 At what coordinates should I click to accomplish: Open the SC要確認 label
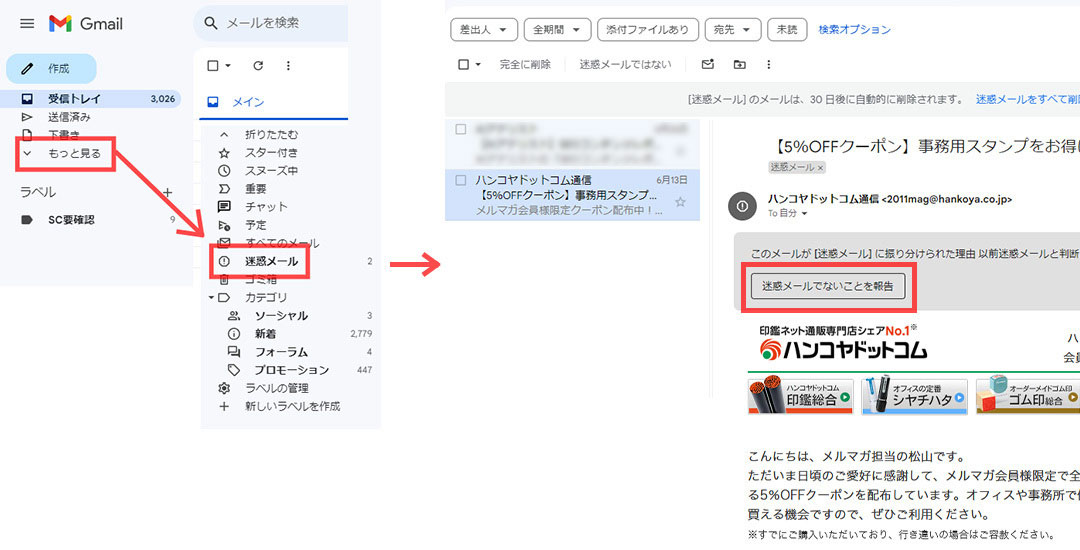coord(71,220)
